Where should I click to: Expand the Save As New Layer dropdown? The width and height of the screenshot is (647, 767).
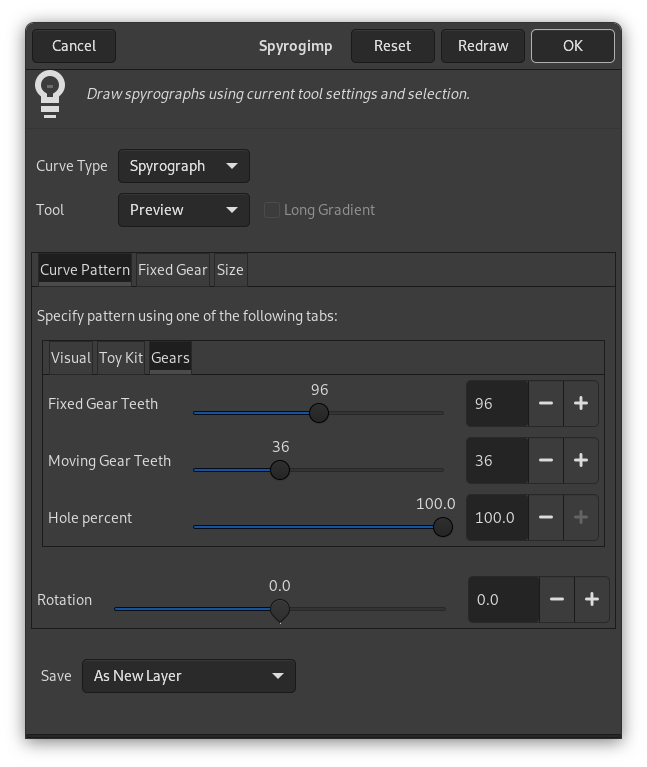pos(188,676)
